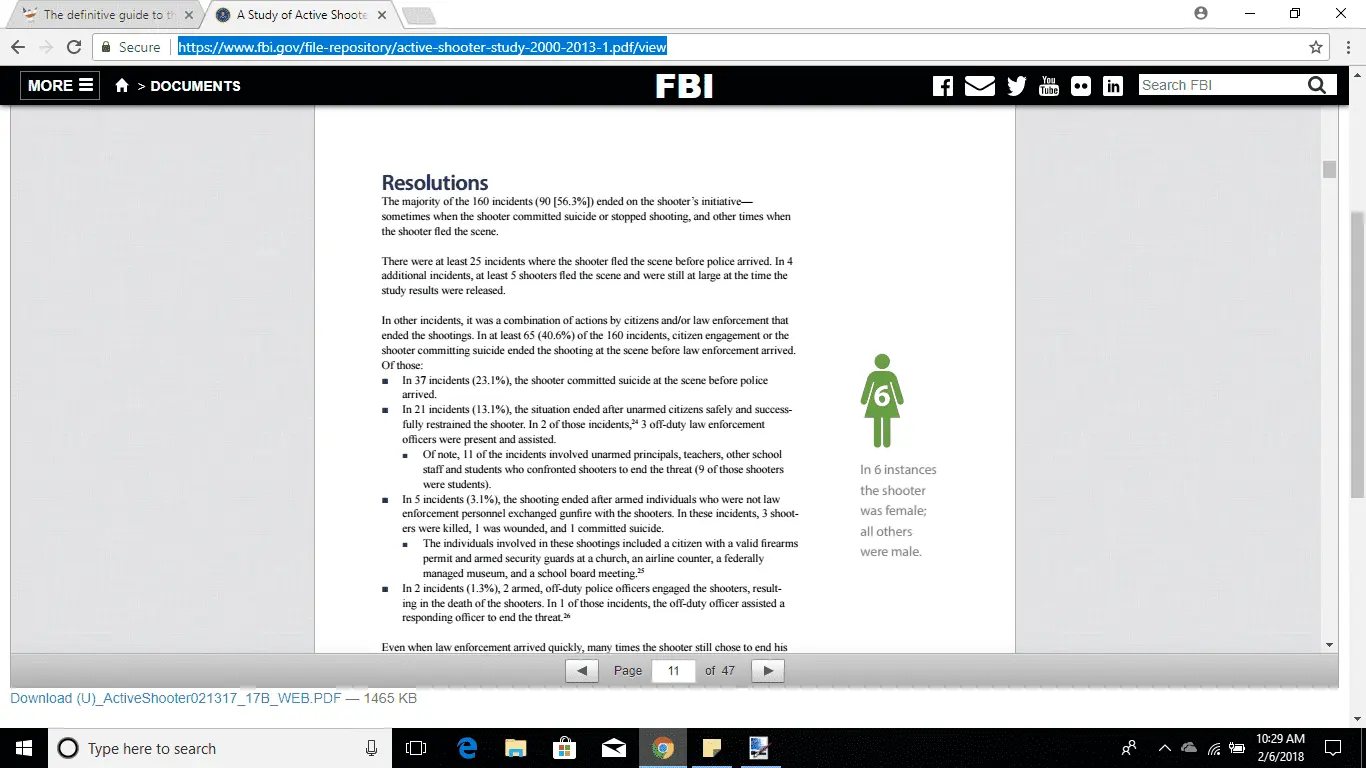Open a new tab with the new-tab button

(419, 15)
